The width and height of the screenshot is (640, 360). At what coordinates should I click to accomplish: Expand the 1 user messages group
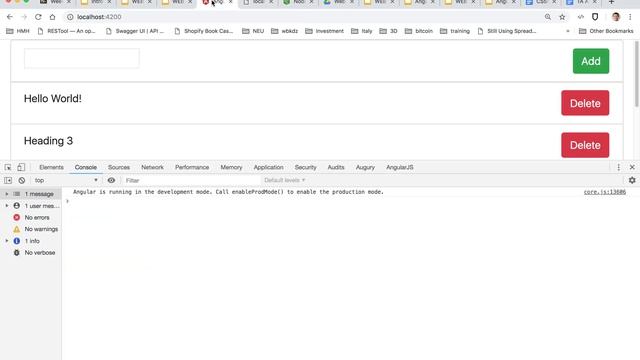pos(7,206)
